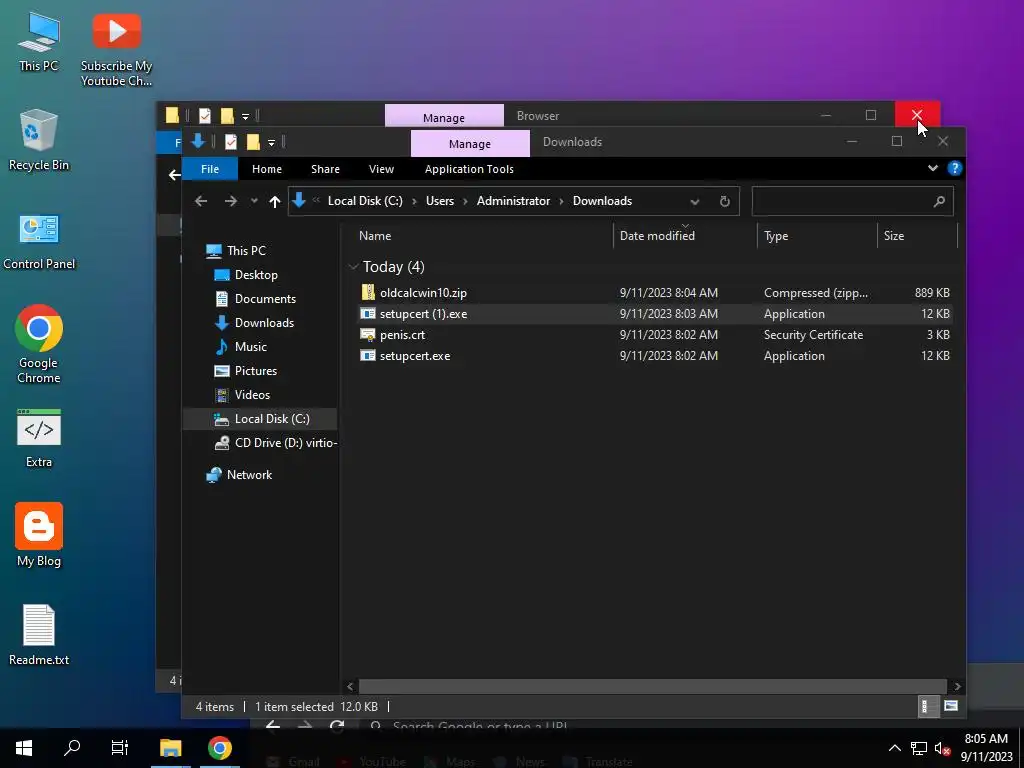Click Users in address breadcrumb
Viewport: 1024px width, 768px height.
pos(440,201)
